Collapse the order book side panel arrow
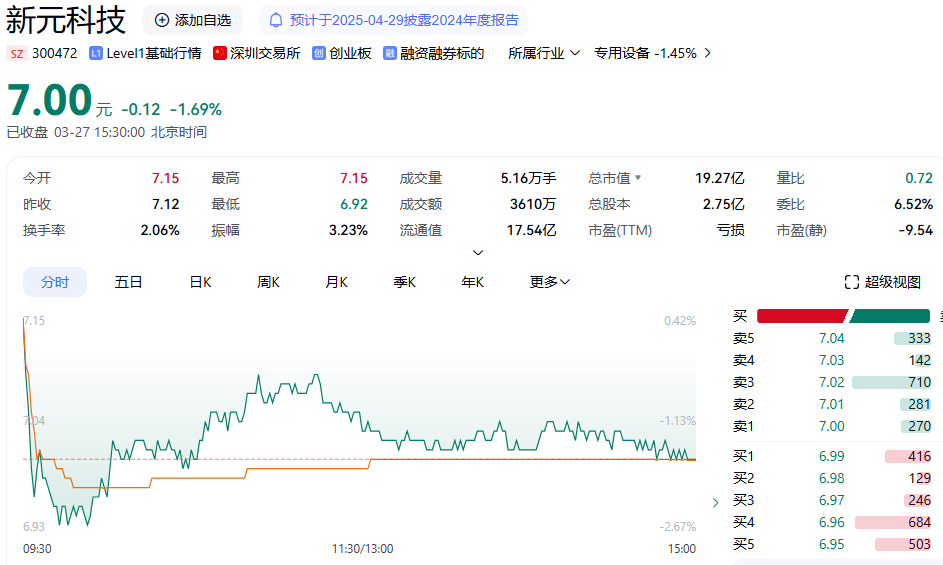 (714, 502)
